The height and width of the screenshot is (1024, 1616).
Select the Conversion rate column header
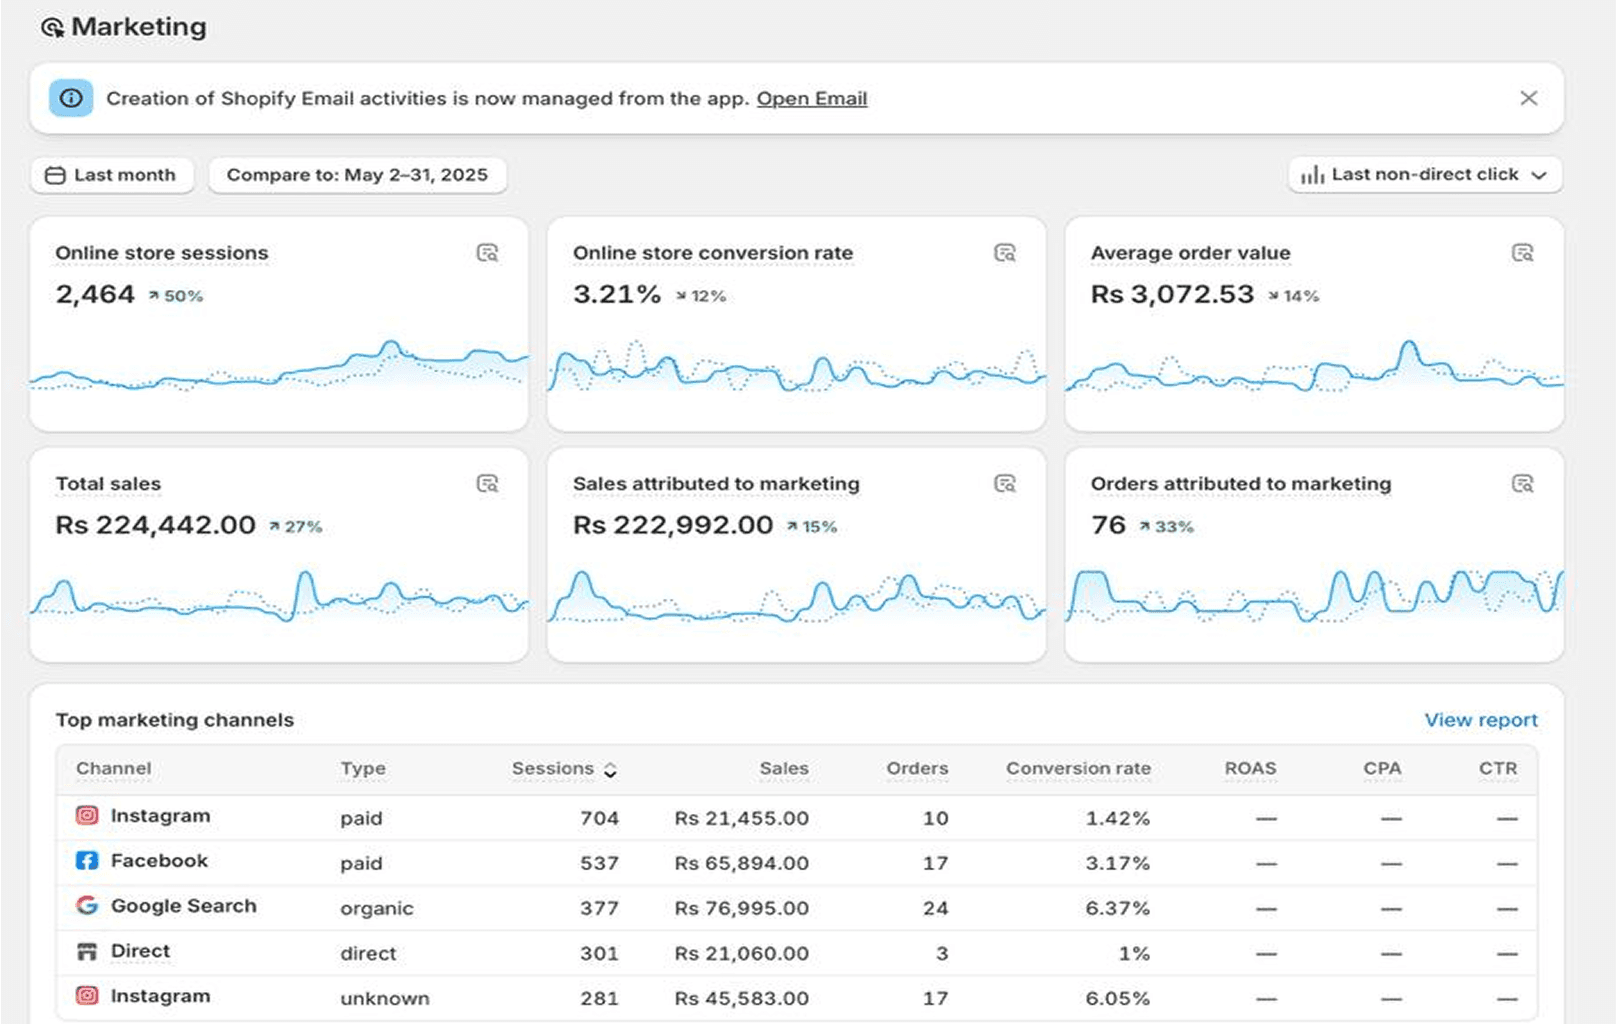(x=1078, y=769)
